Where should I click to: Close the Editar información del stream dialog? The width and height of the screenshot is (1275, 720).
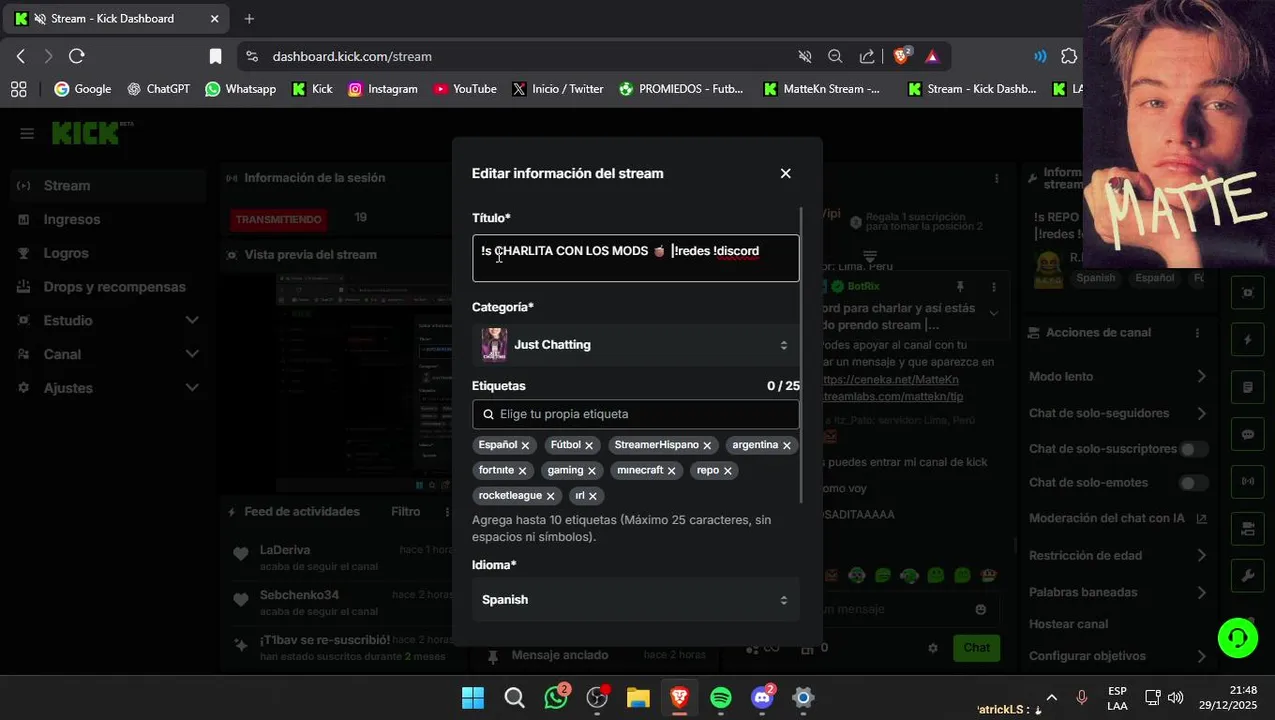coord(785,173)
